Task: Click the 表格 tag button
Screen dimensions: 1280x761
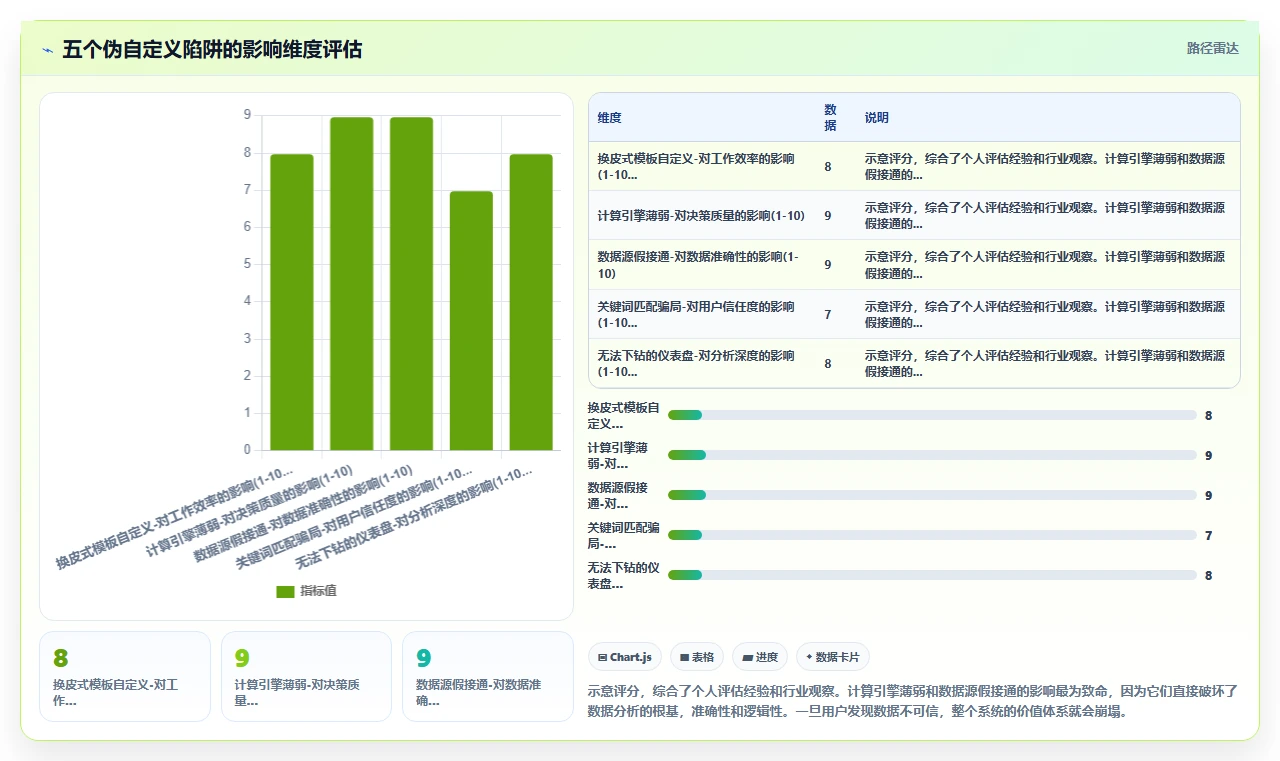Action: click(697, 657)
